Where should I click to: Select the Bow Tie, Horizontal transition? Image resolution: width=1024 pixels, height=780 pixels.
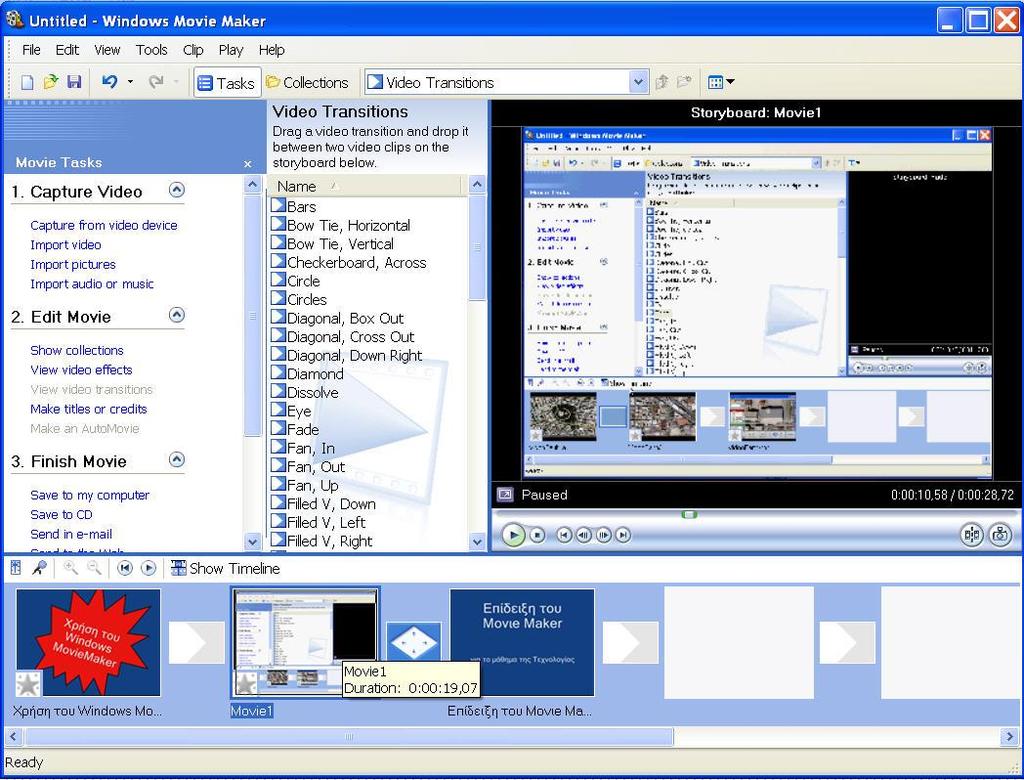(340, 225)
